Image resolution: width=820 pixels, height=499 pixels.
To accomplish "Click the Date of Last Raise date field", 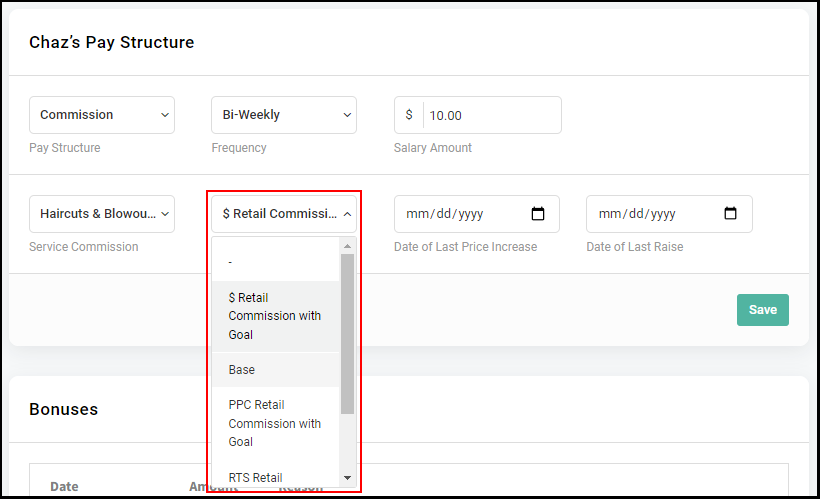I will pos(669,214).
